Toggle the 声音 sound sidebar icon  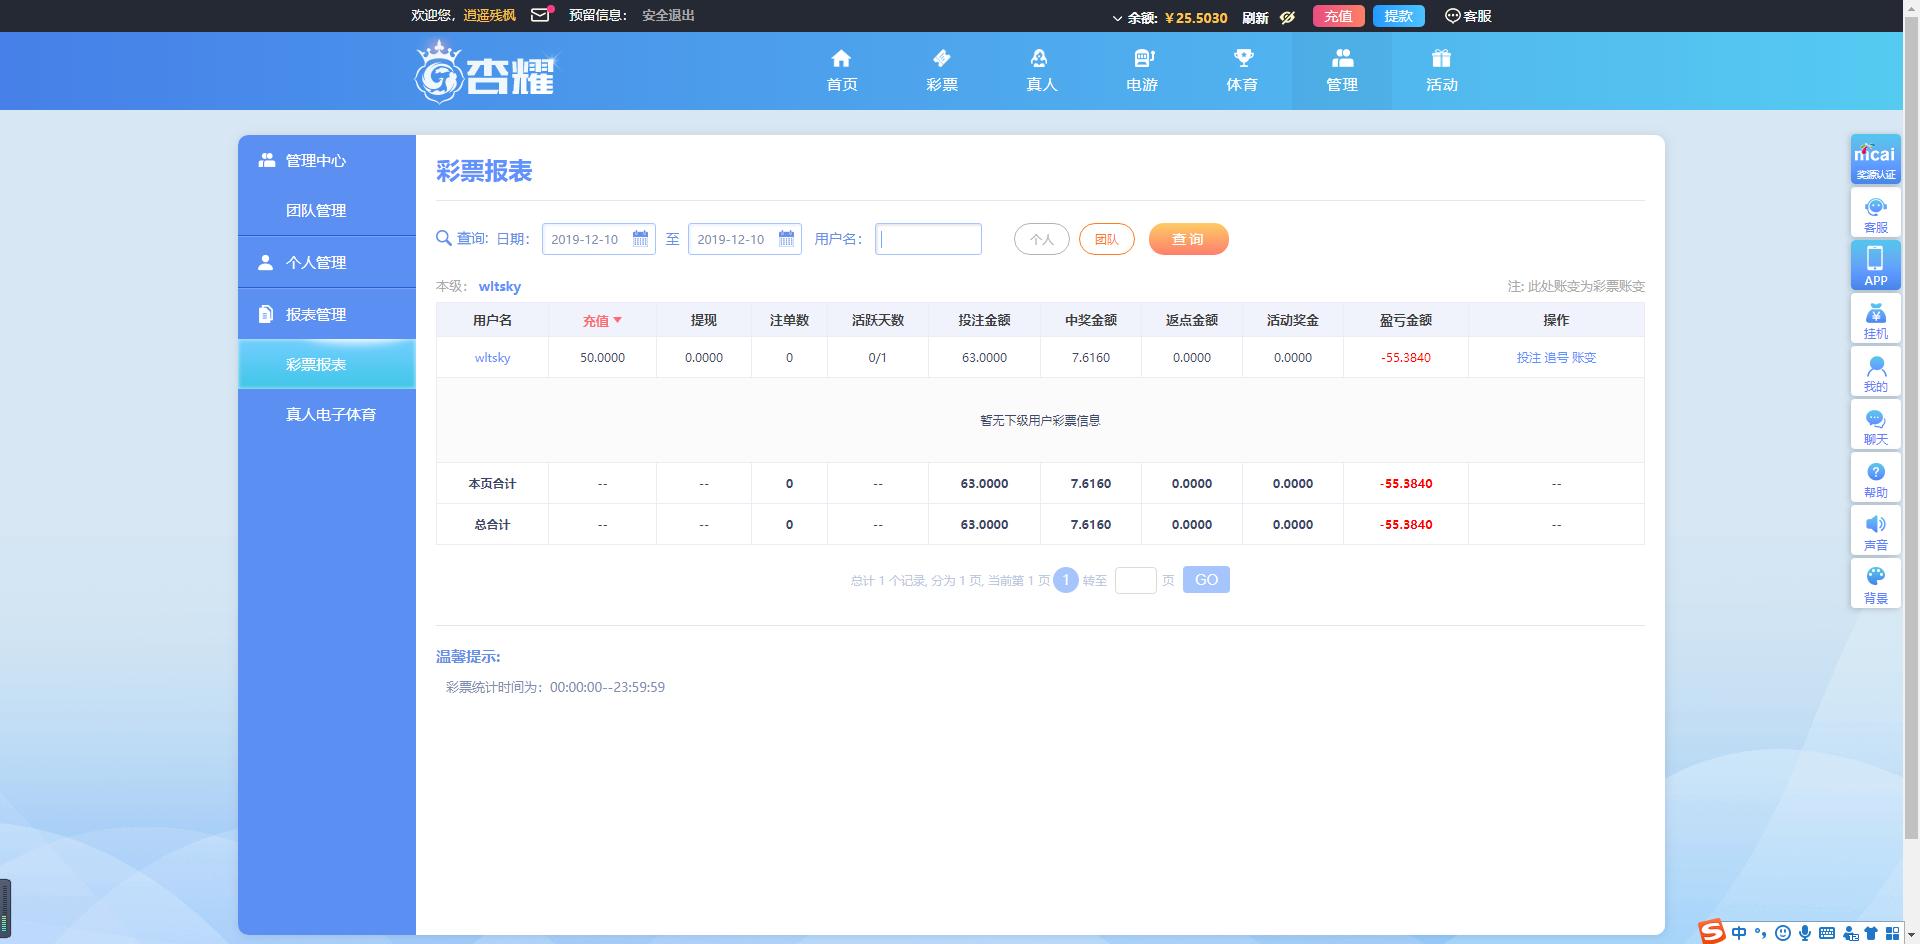point(1875,531)
